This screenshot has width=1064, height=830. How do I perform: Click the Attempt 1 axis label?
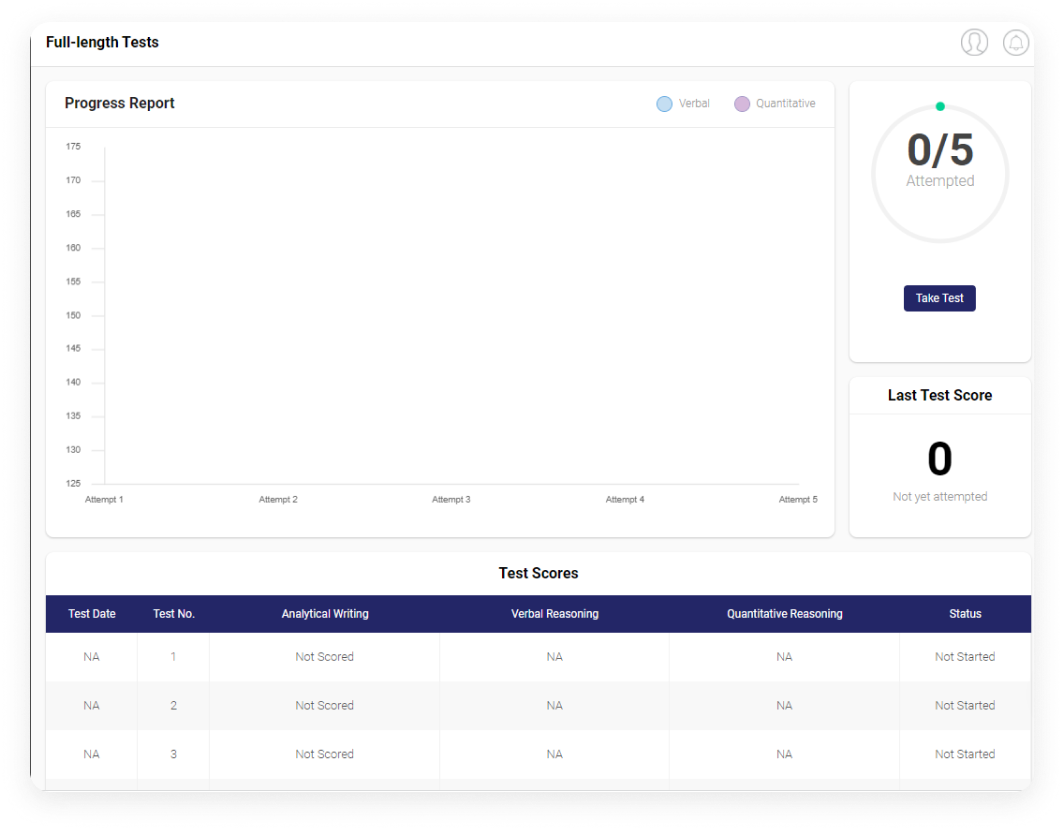point(104,499)
